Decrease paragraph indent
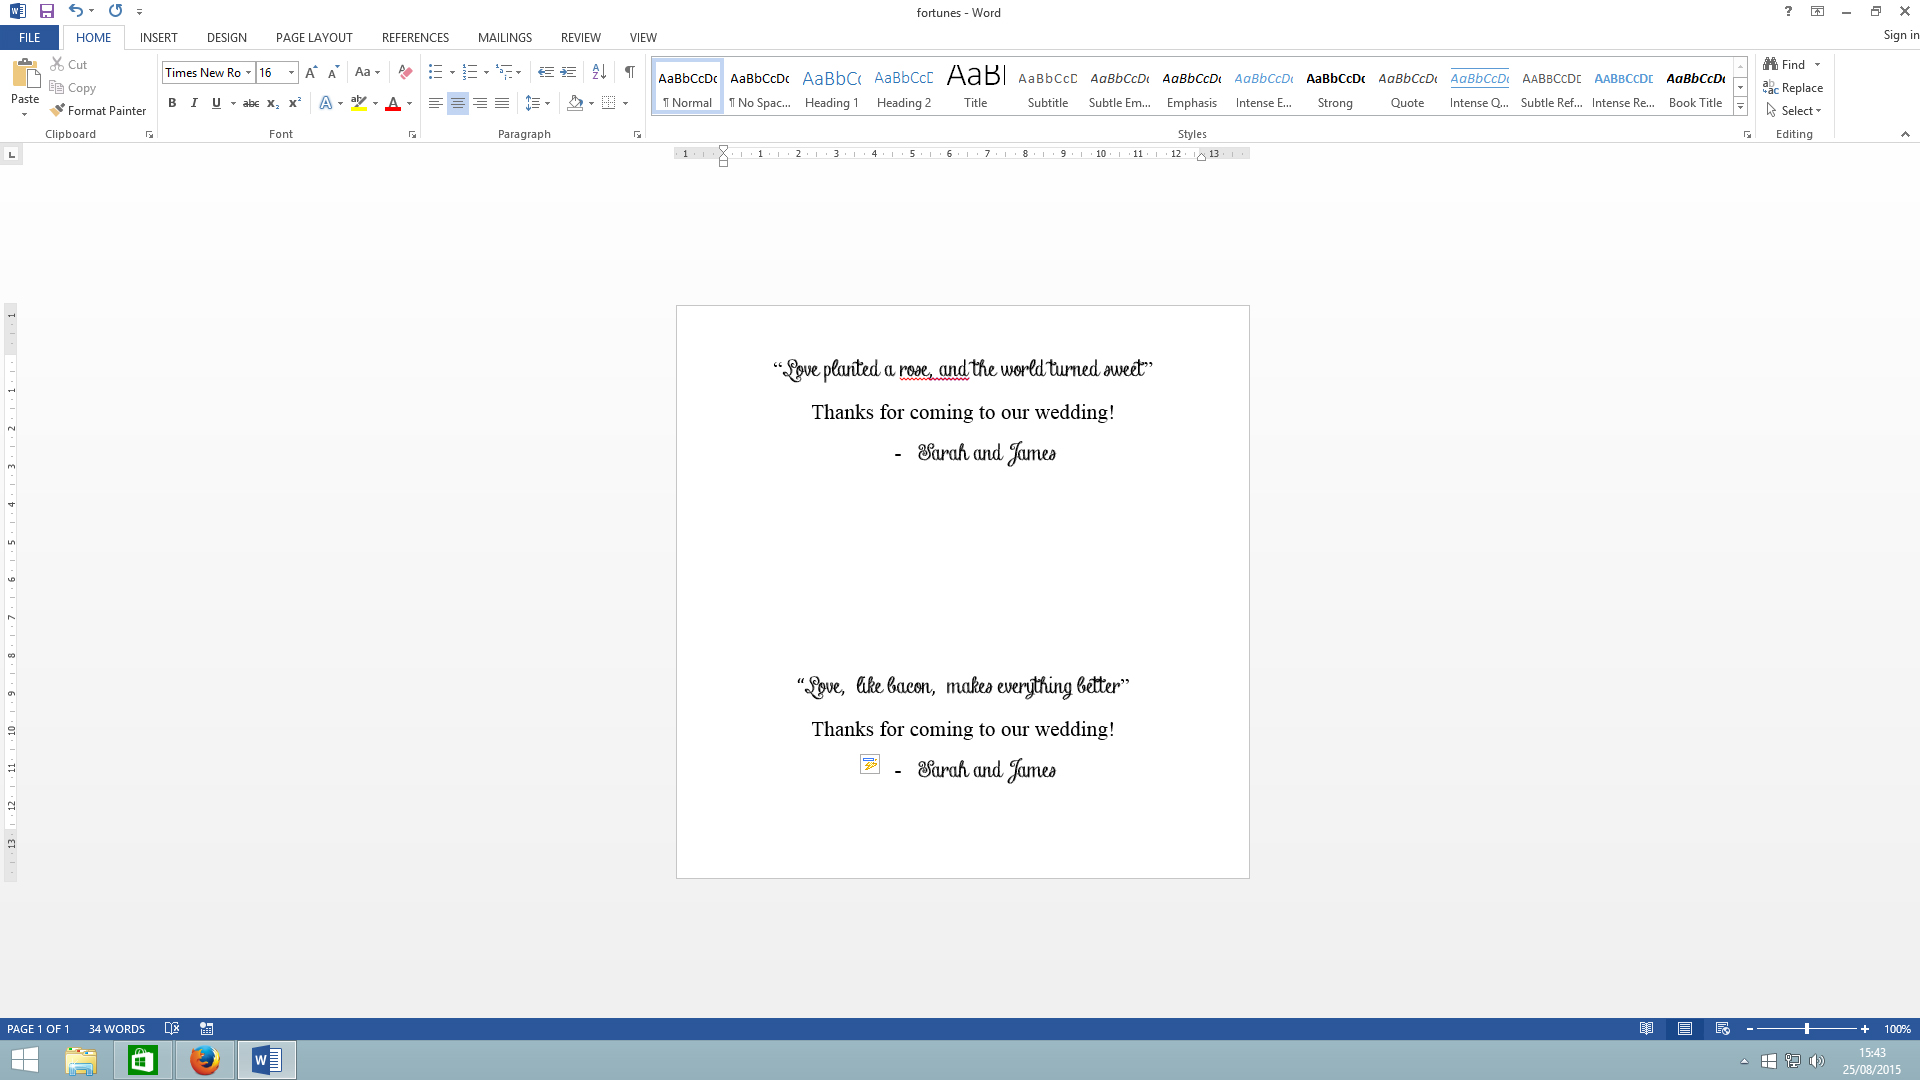The height and width of the screenshot is (1080, 1920). pyautogui.click(x=545, y=72)
